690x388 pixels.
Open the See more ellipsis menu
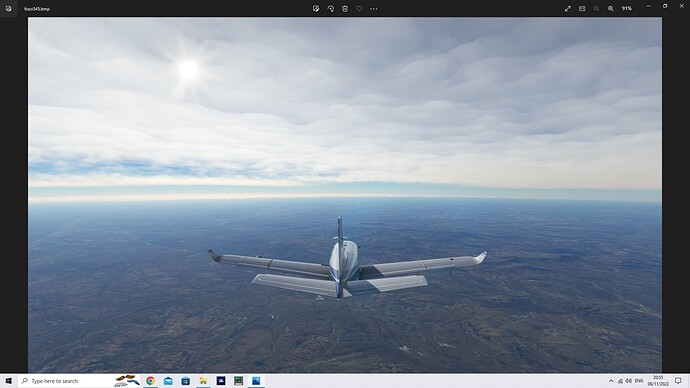[374, 8]
